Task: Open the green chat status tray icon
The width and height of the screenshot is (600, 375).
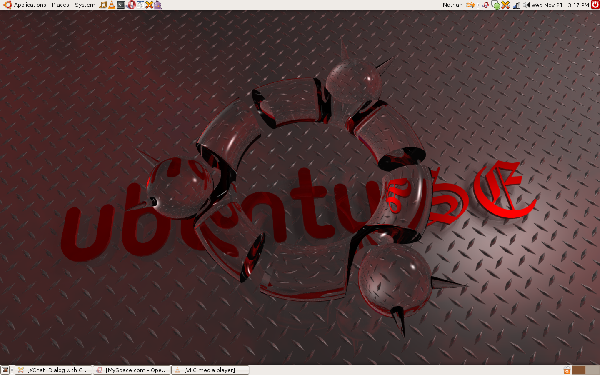Action: (x=496, y=5)
